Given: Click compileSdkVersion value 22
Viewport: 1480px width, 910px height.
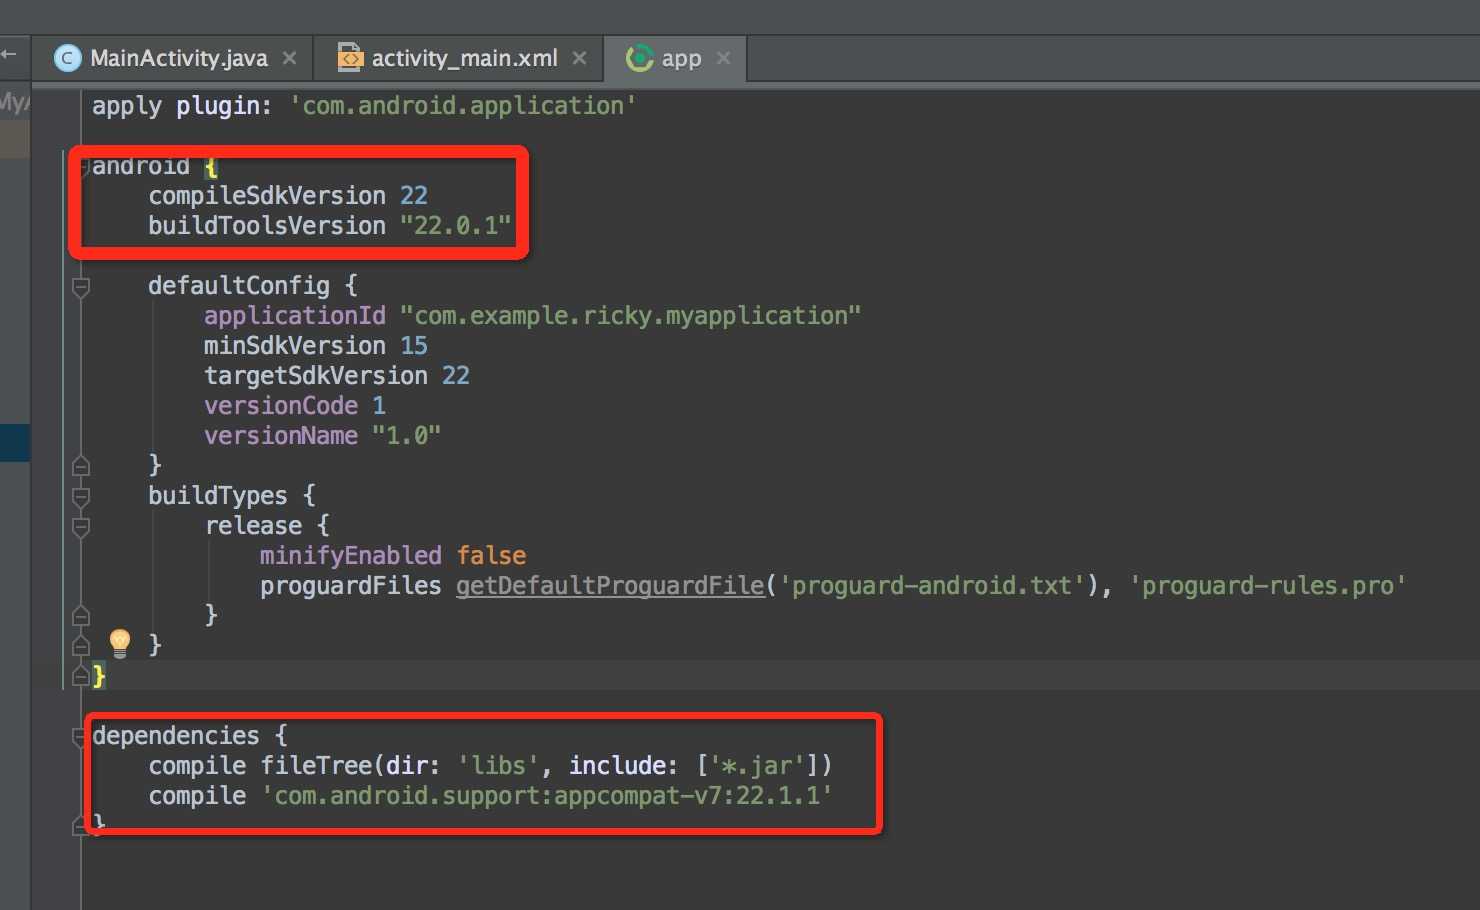Looking at the screenshot, I should 414,195.
